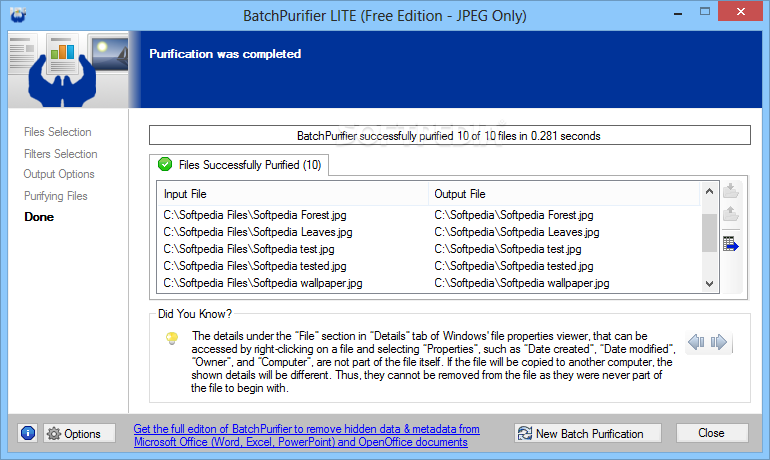Viewport: 770px width, 460px height.
Task: Minimize the BatchPurifier window
Action: pyautogui.click(x=678, y=13)
